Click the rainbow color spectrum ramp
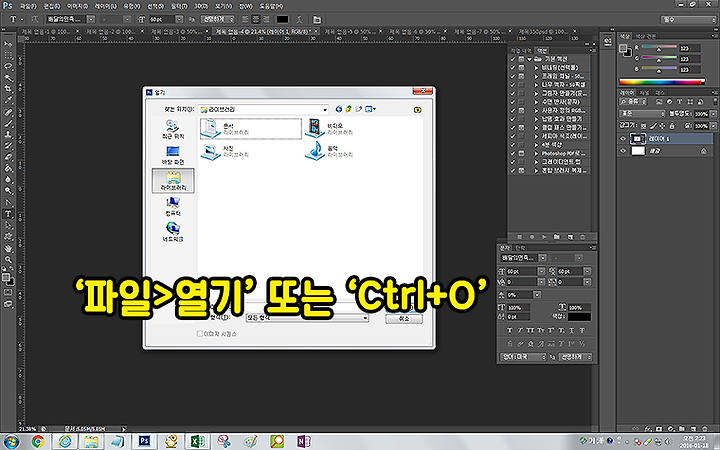The image size is (720, 450). [x=662, y=82]
